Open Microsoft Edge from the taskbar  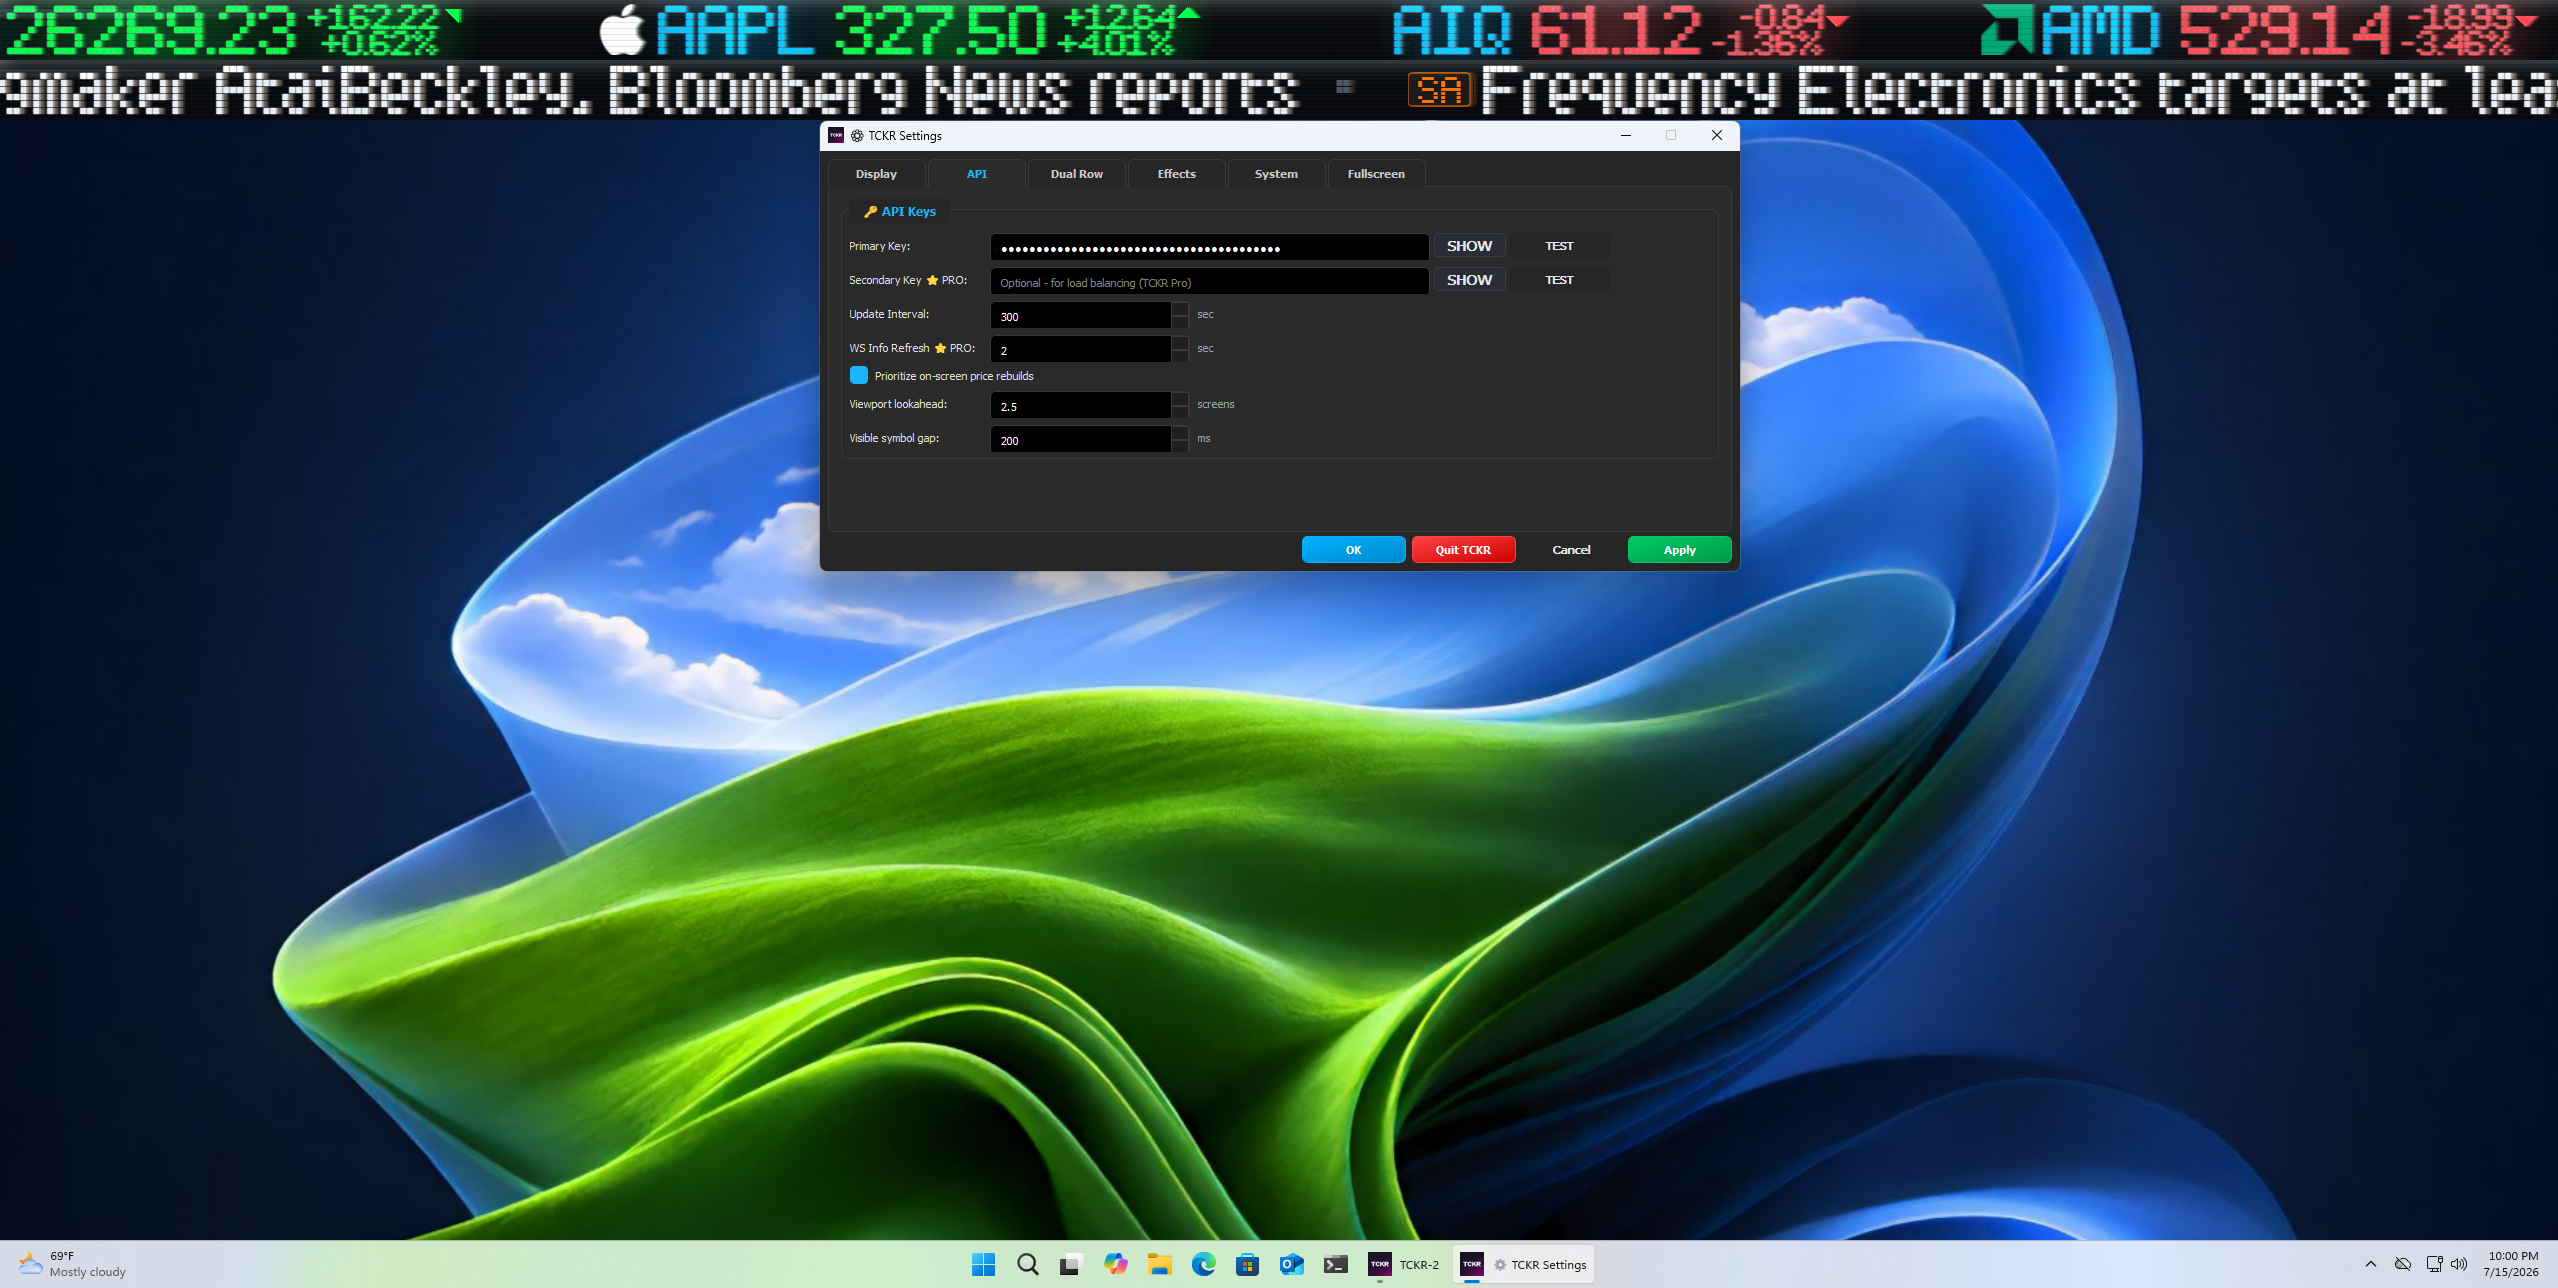1203,1264
